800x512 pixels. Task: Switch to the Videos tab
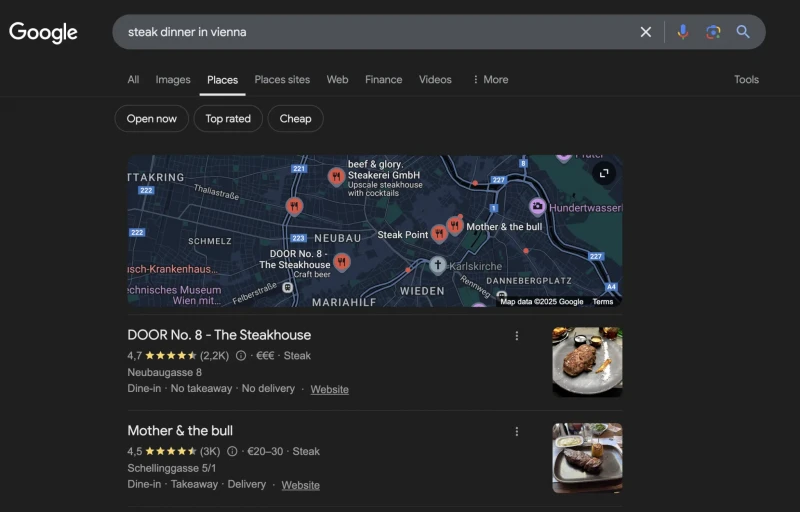[x=435, y=80]
